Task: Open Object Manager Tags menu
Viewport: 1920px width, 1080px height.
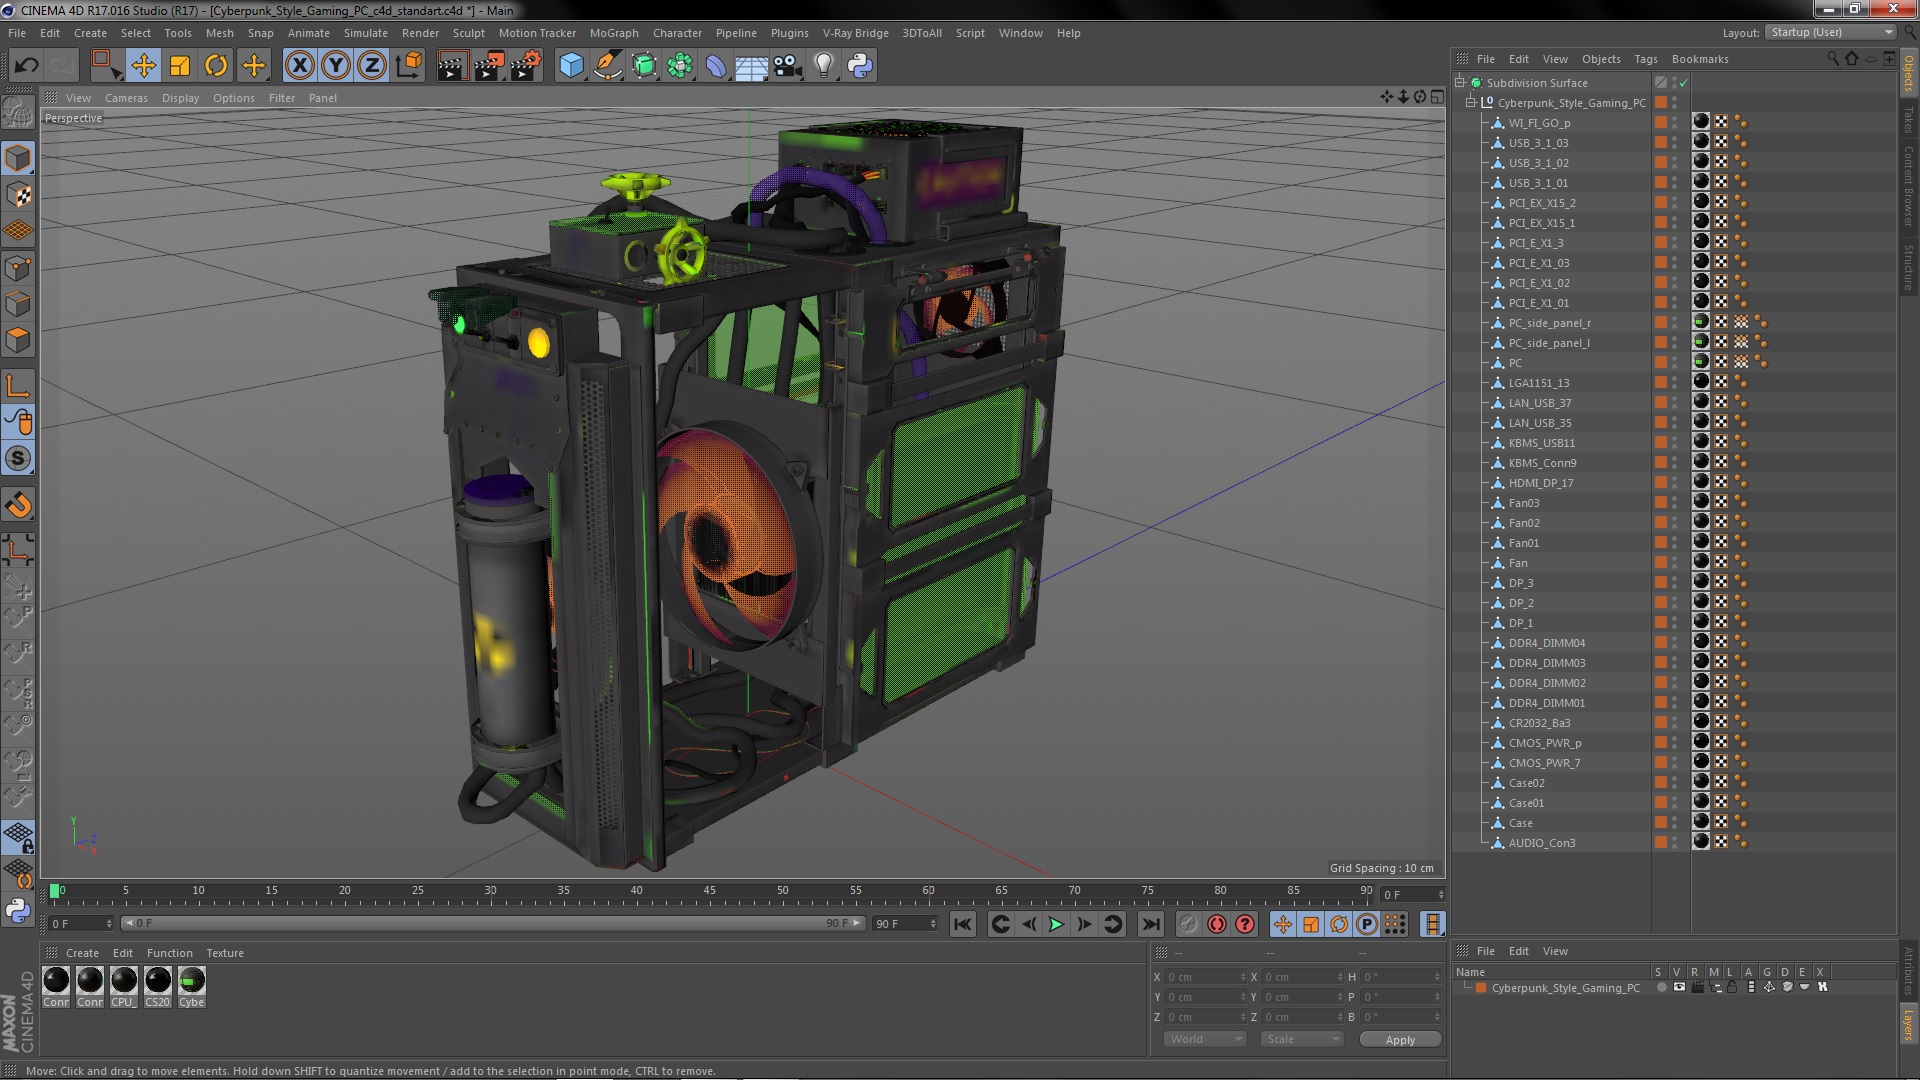Action: (1645, 59)
